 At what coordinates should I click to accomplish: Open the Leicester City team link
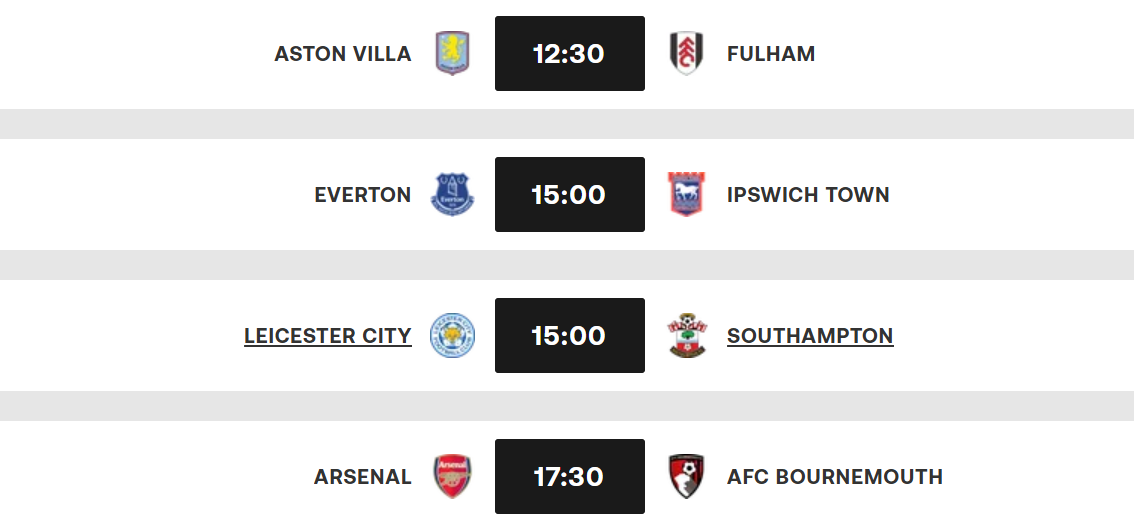tap(328, 336)
